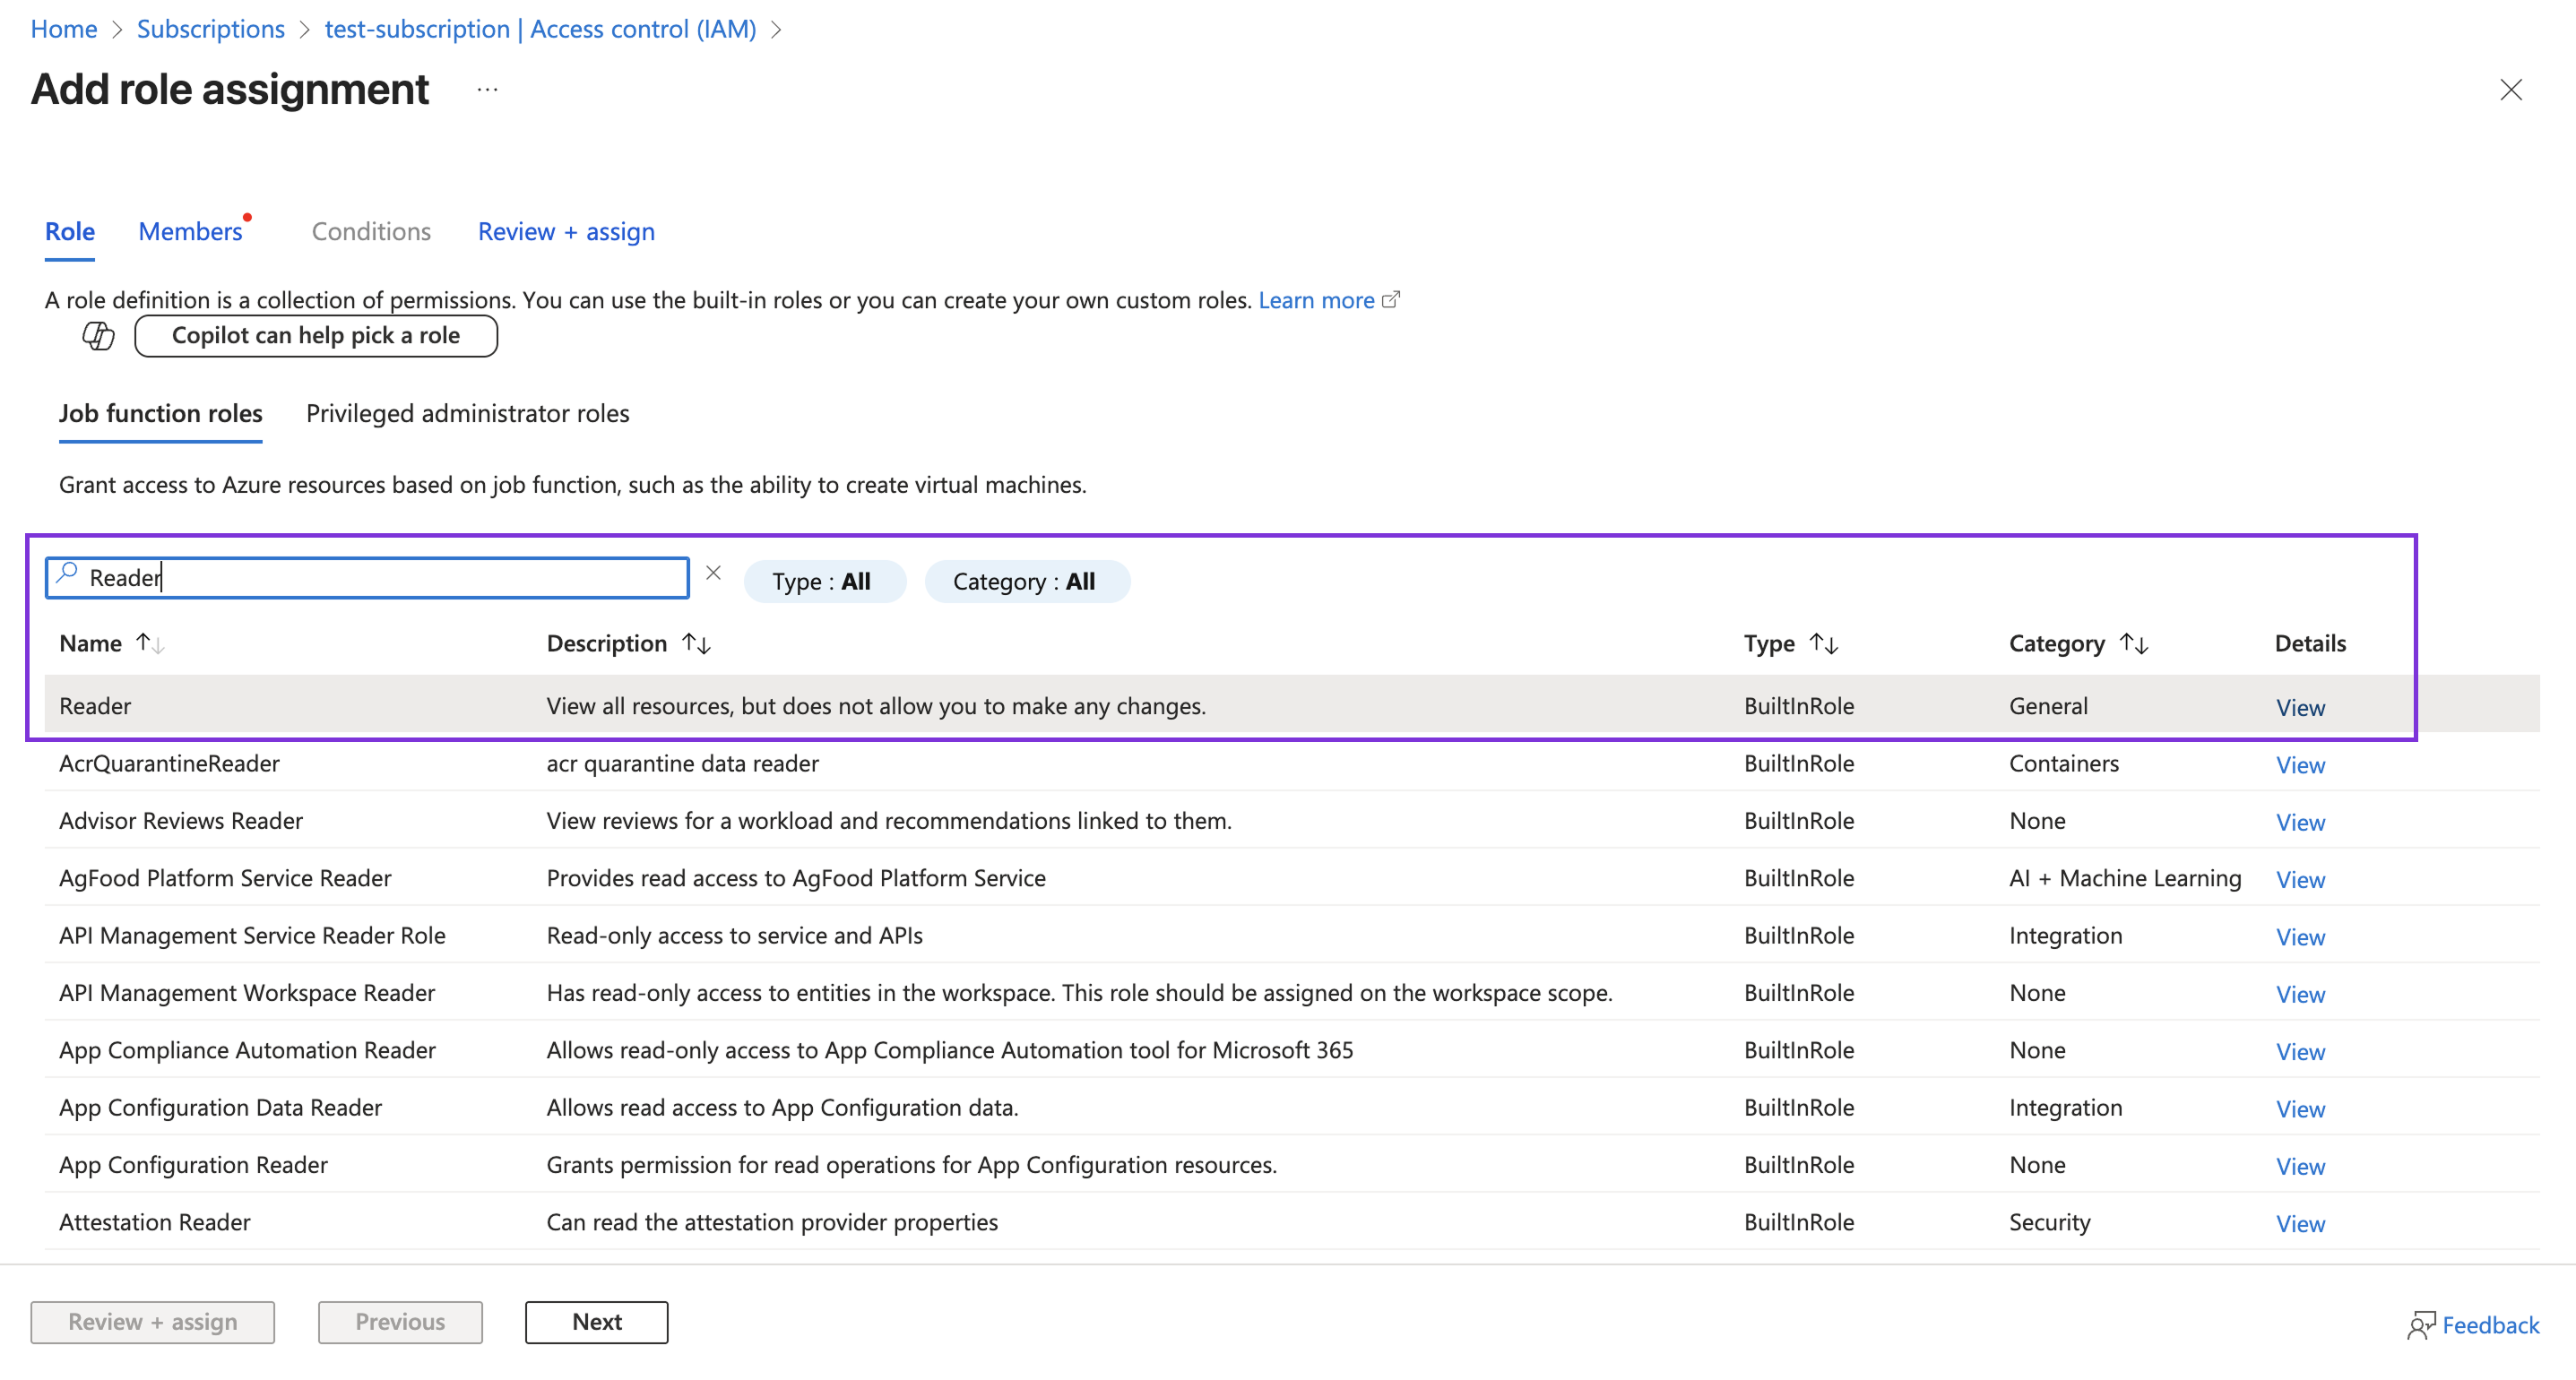Go to Review + assign tab
Screen dimensions: 2576x1380
point(566,232)
